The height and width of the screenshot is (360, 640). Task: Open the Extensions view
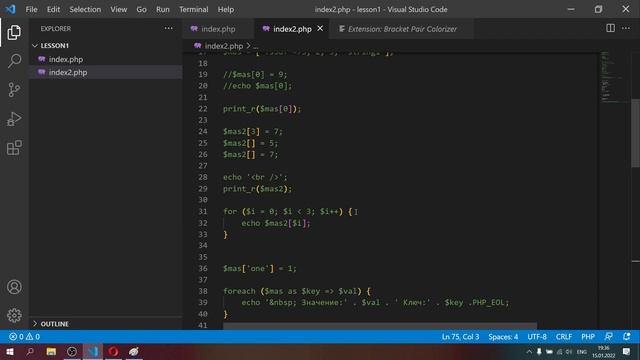(14, 147)
